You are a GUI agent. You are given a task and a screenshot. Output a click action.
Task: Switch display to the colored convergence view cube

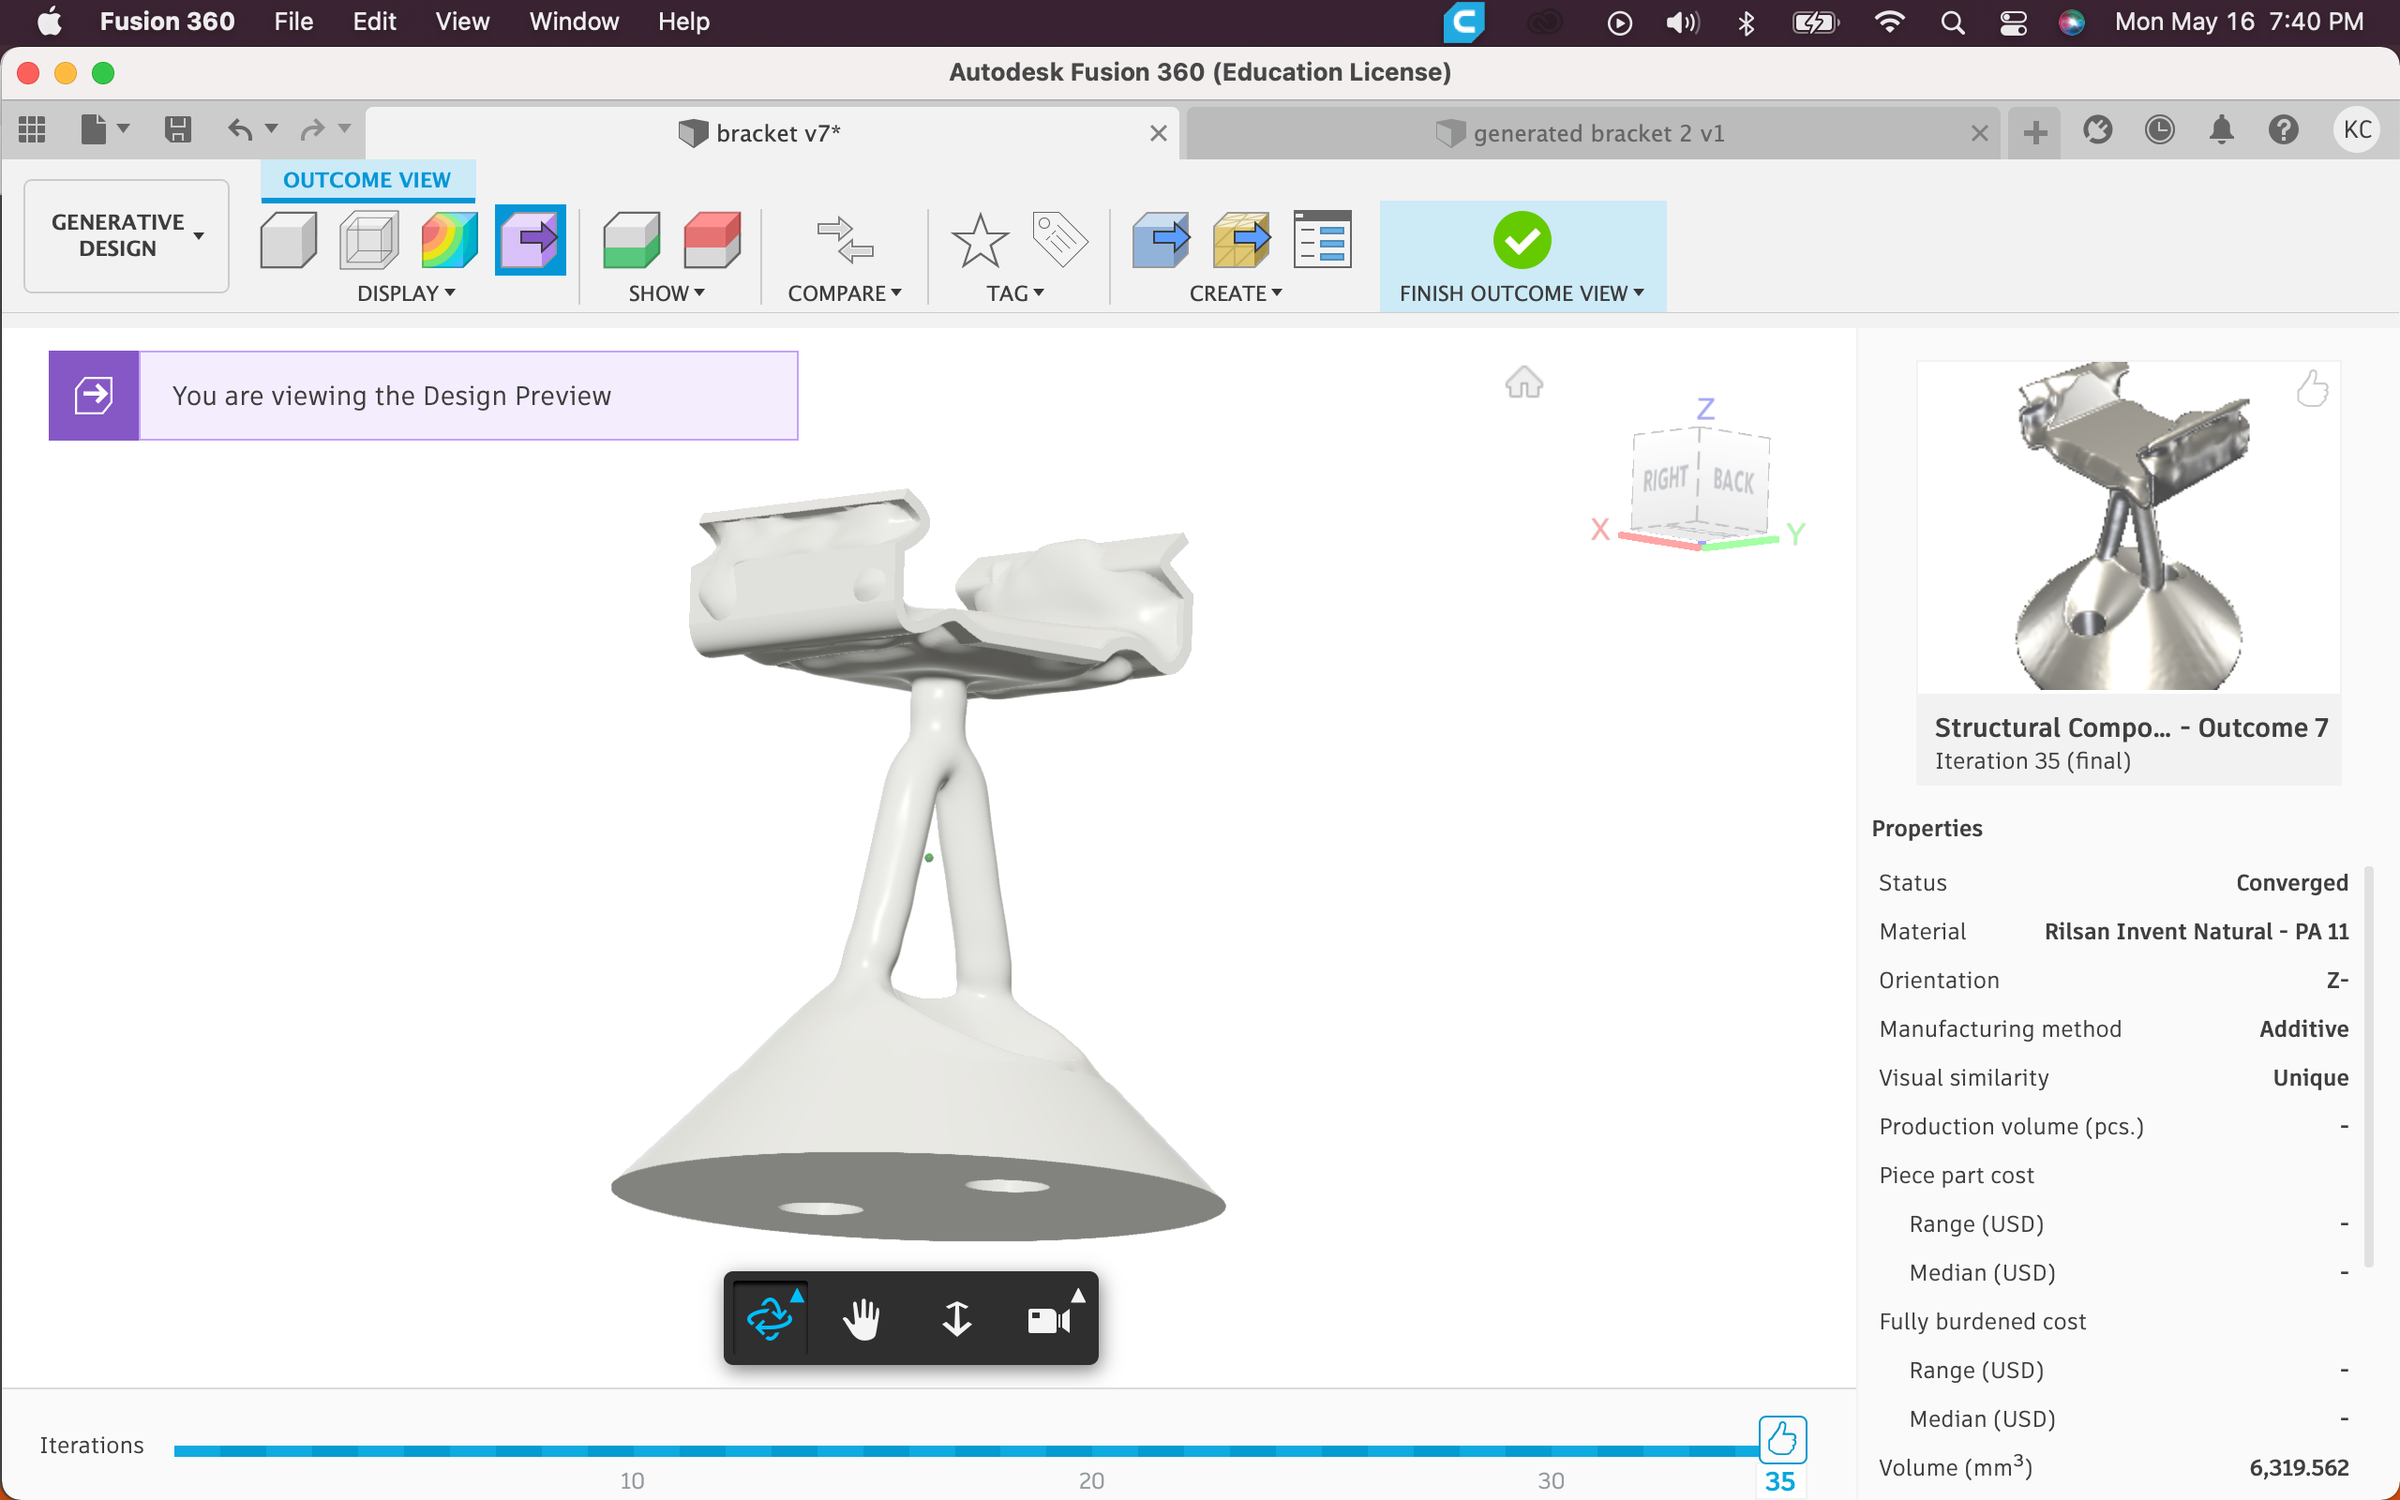[448, 240]
